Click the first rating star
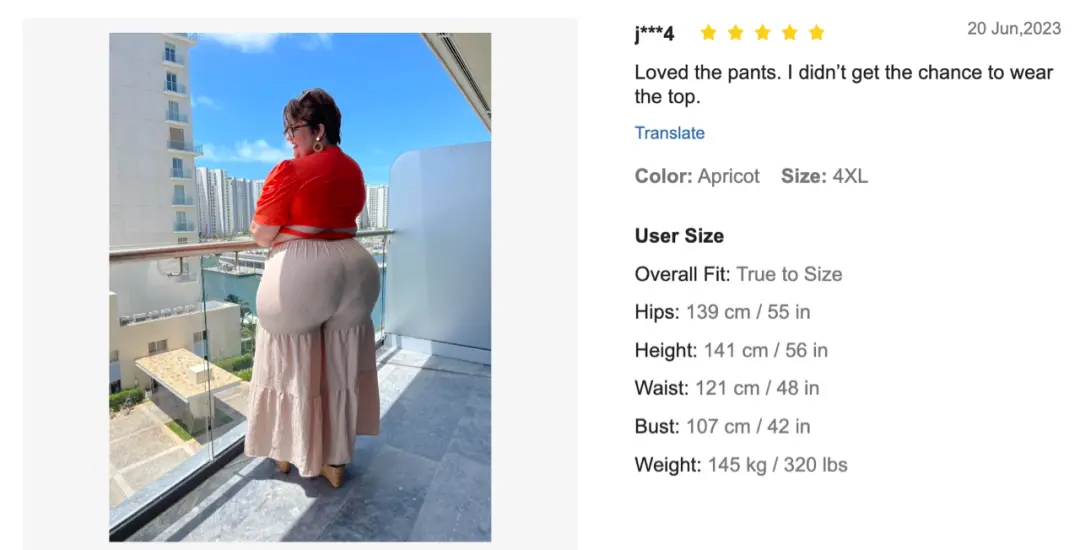This screenshot has height=550, width=1080. [x=708, y=32]
